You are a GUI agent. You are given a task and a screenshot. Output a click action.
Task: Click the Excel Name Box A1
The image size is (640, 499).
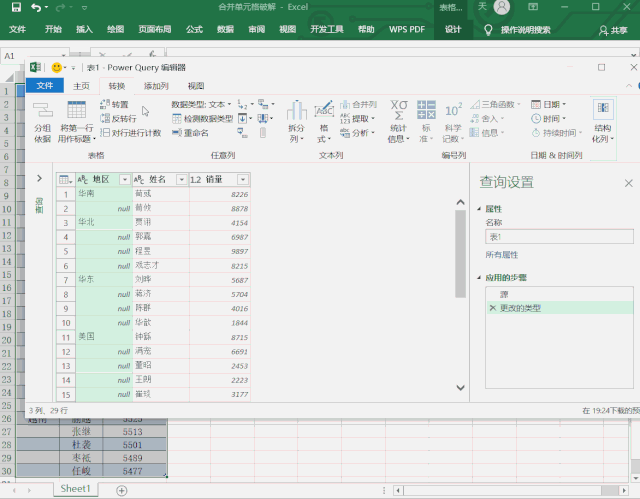[x=35, y=56]
